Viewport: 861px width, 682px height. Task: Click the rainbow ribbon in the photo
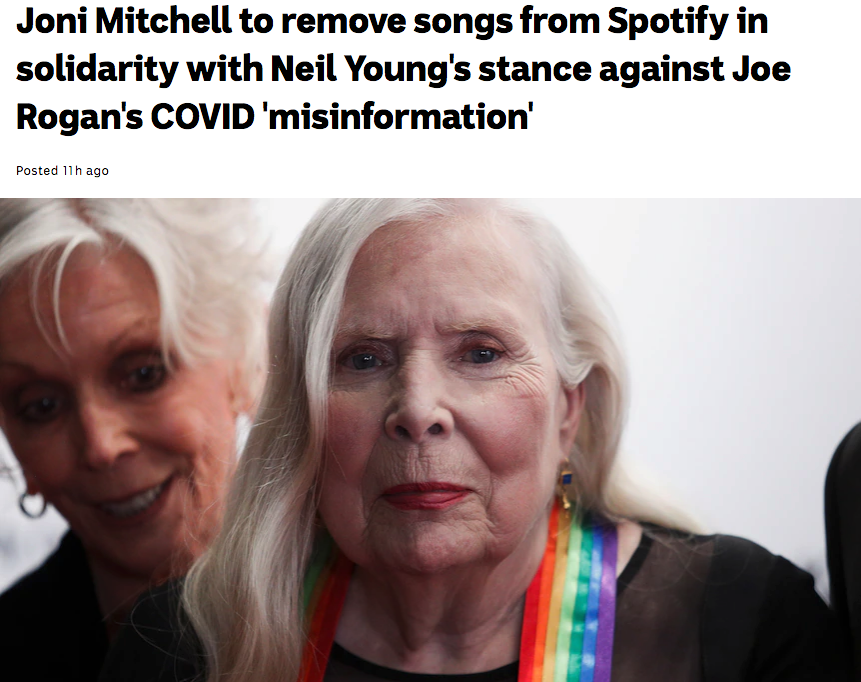tap(568, 593)
